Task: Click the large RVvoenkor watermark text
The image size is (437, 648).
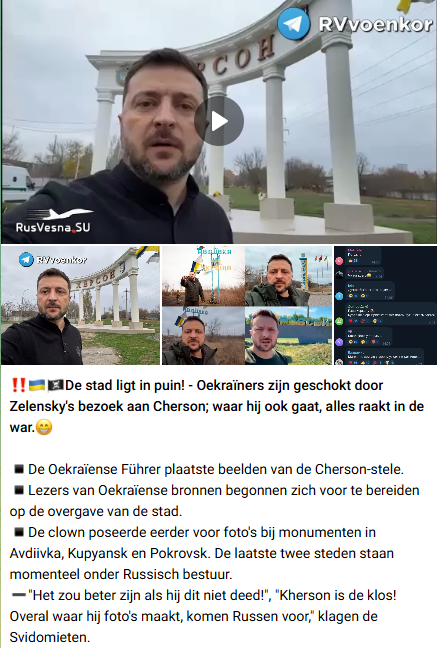Action: coord(375,25)
